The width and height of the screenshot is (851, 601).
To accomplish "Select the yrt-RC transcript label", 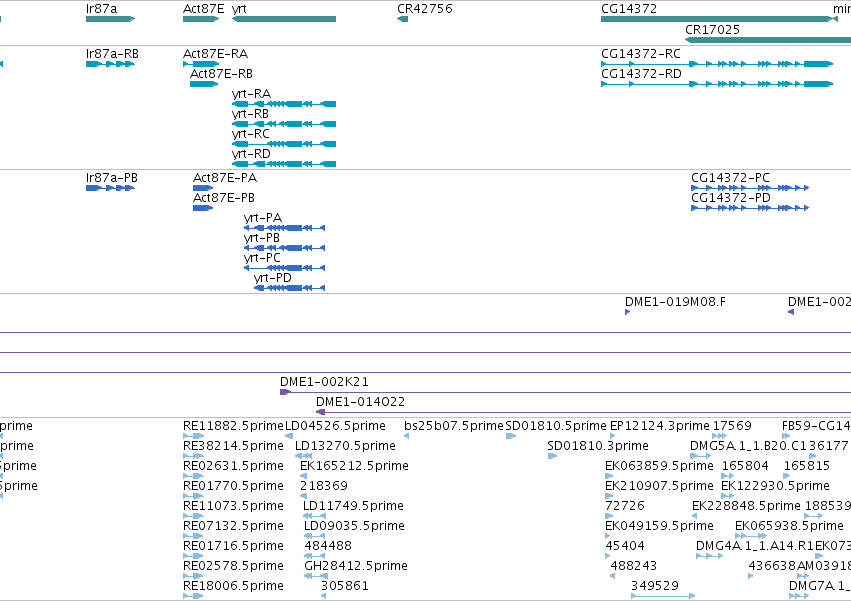I will (251, 134).
